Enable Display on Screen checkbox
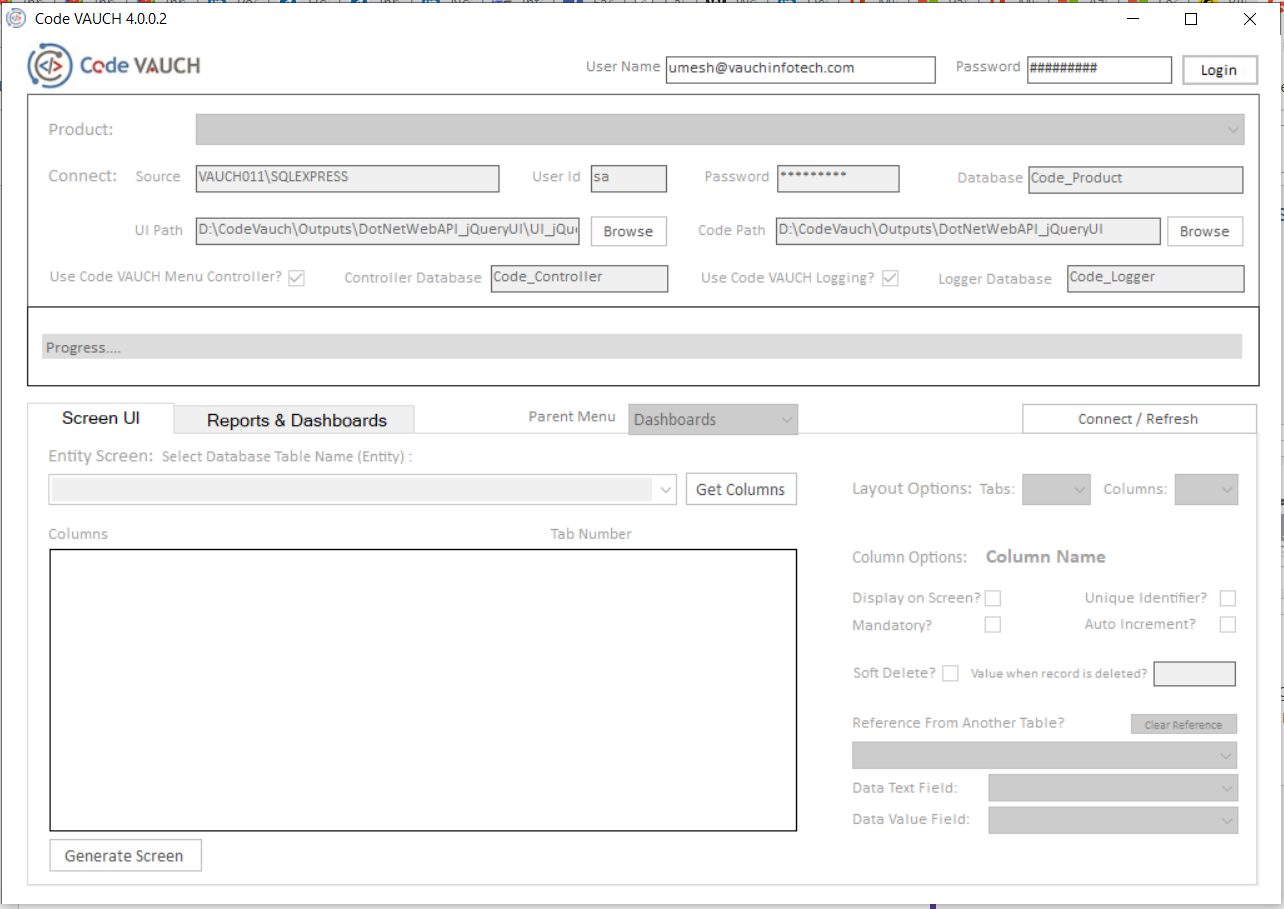The width and height of the screenshot is (1284, 909). (x=993, y=598)
